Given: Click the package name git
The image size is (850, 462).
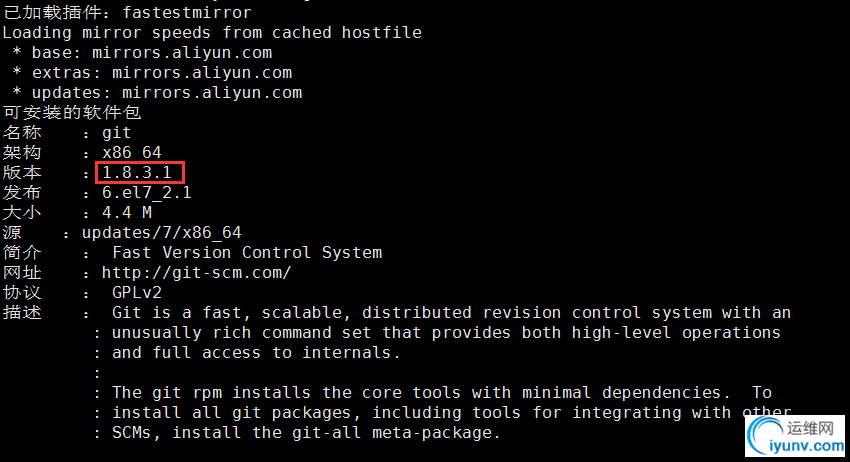Looking at the screenshot, I should pos(117,133).
